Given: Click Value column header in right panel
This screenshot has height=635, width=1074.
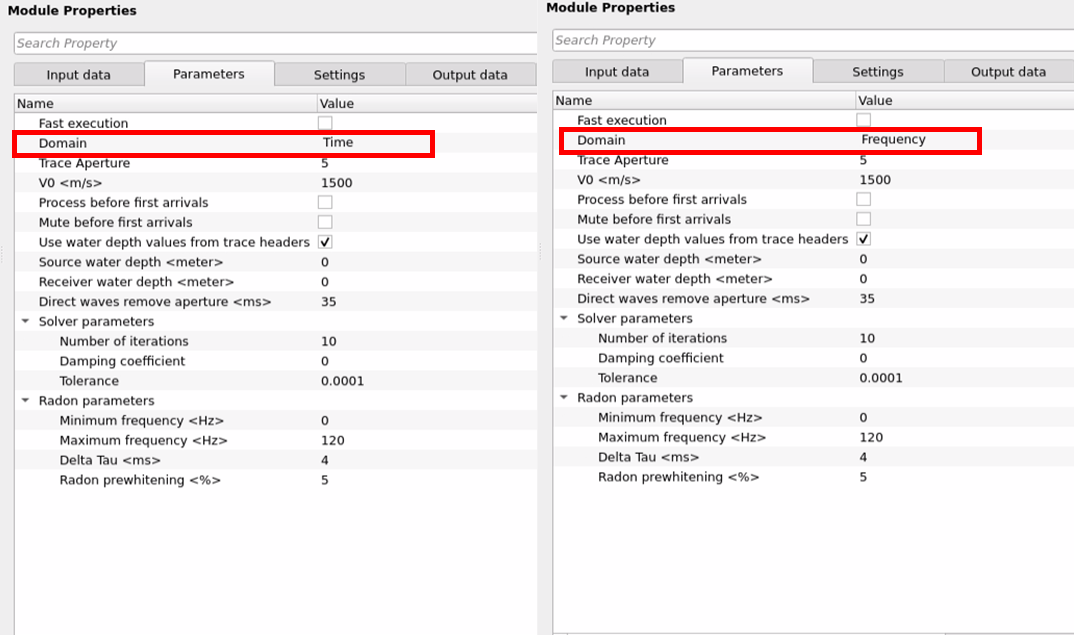Looking at the screenshot, I should coord(960,100).
